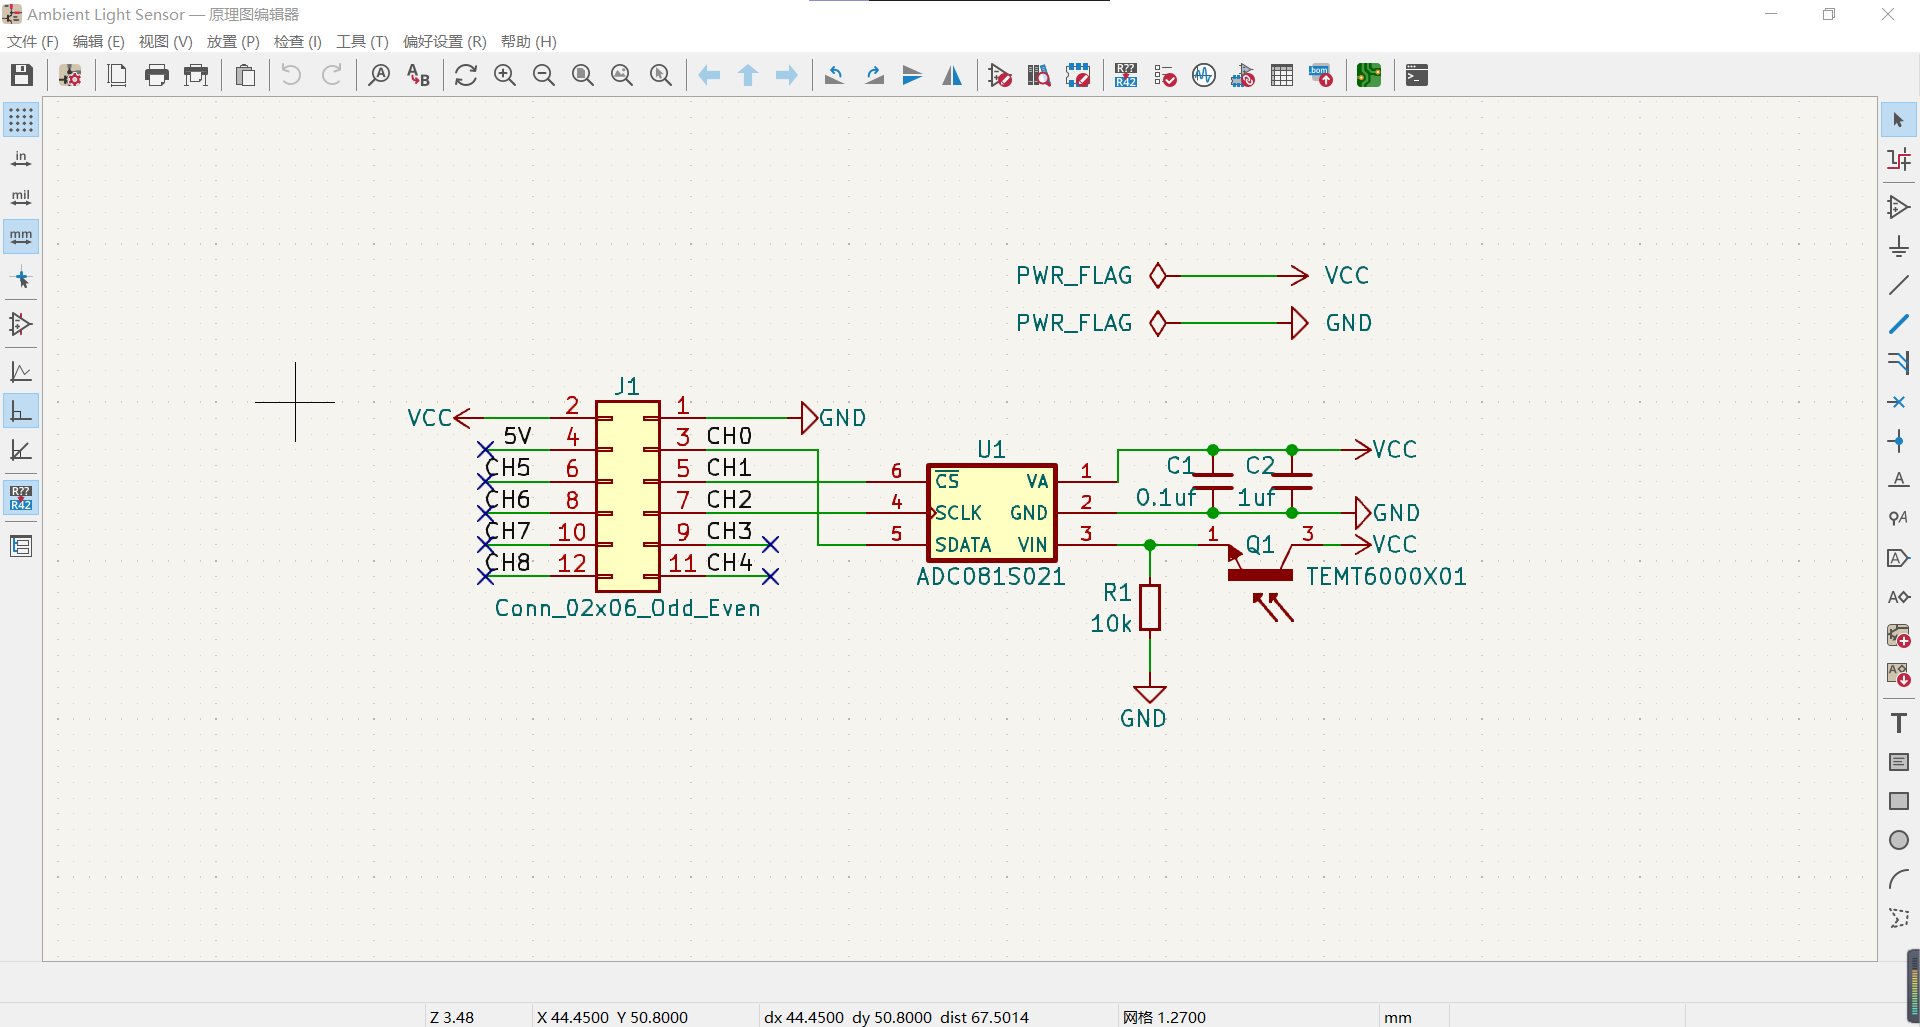Image resolution: width=1920 pixels, height=1027 pixels.
Task: Toggle the full-window crosshair cursor
Action: tap(21, 279)
